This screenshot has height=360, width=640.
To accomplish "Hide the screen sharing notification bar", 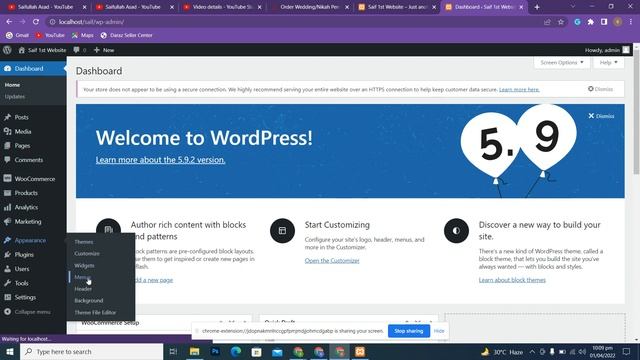I will (x=439, y=331).
